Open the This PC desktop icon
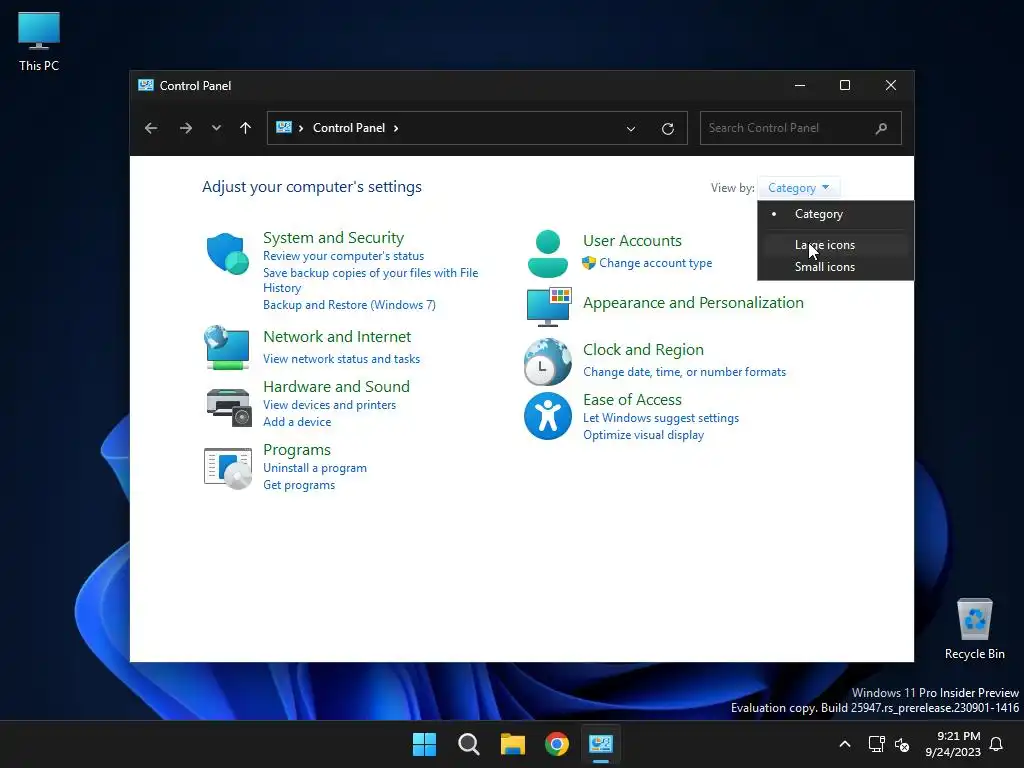1024x768 pixels. click(x=39, y=42)
